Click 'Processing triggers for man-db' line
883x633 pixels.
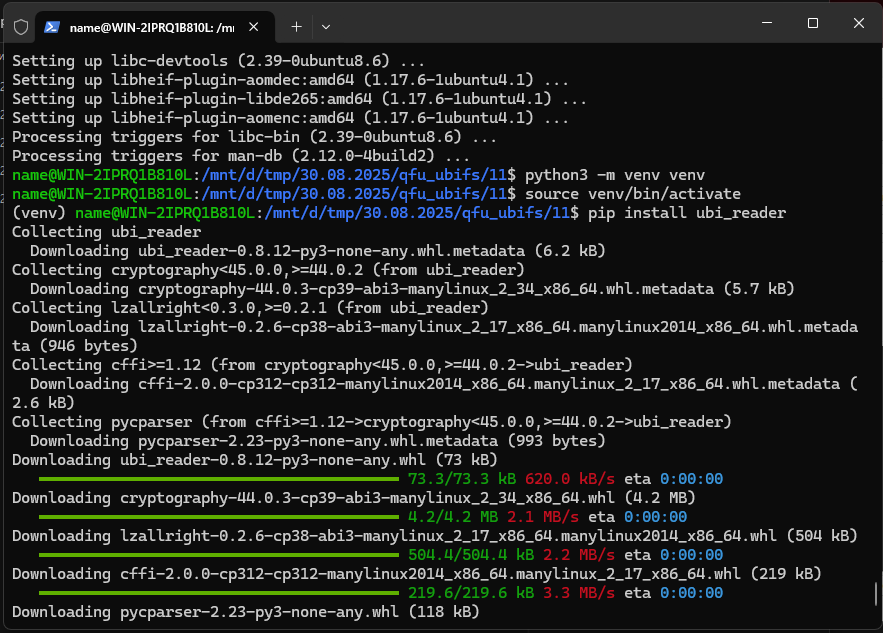[241, 156]
